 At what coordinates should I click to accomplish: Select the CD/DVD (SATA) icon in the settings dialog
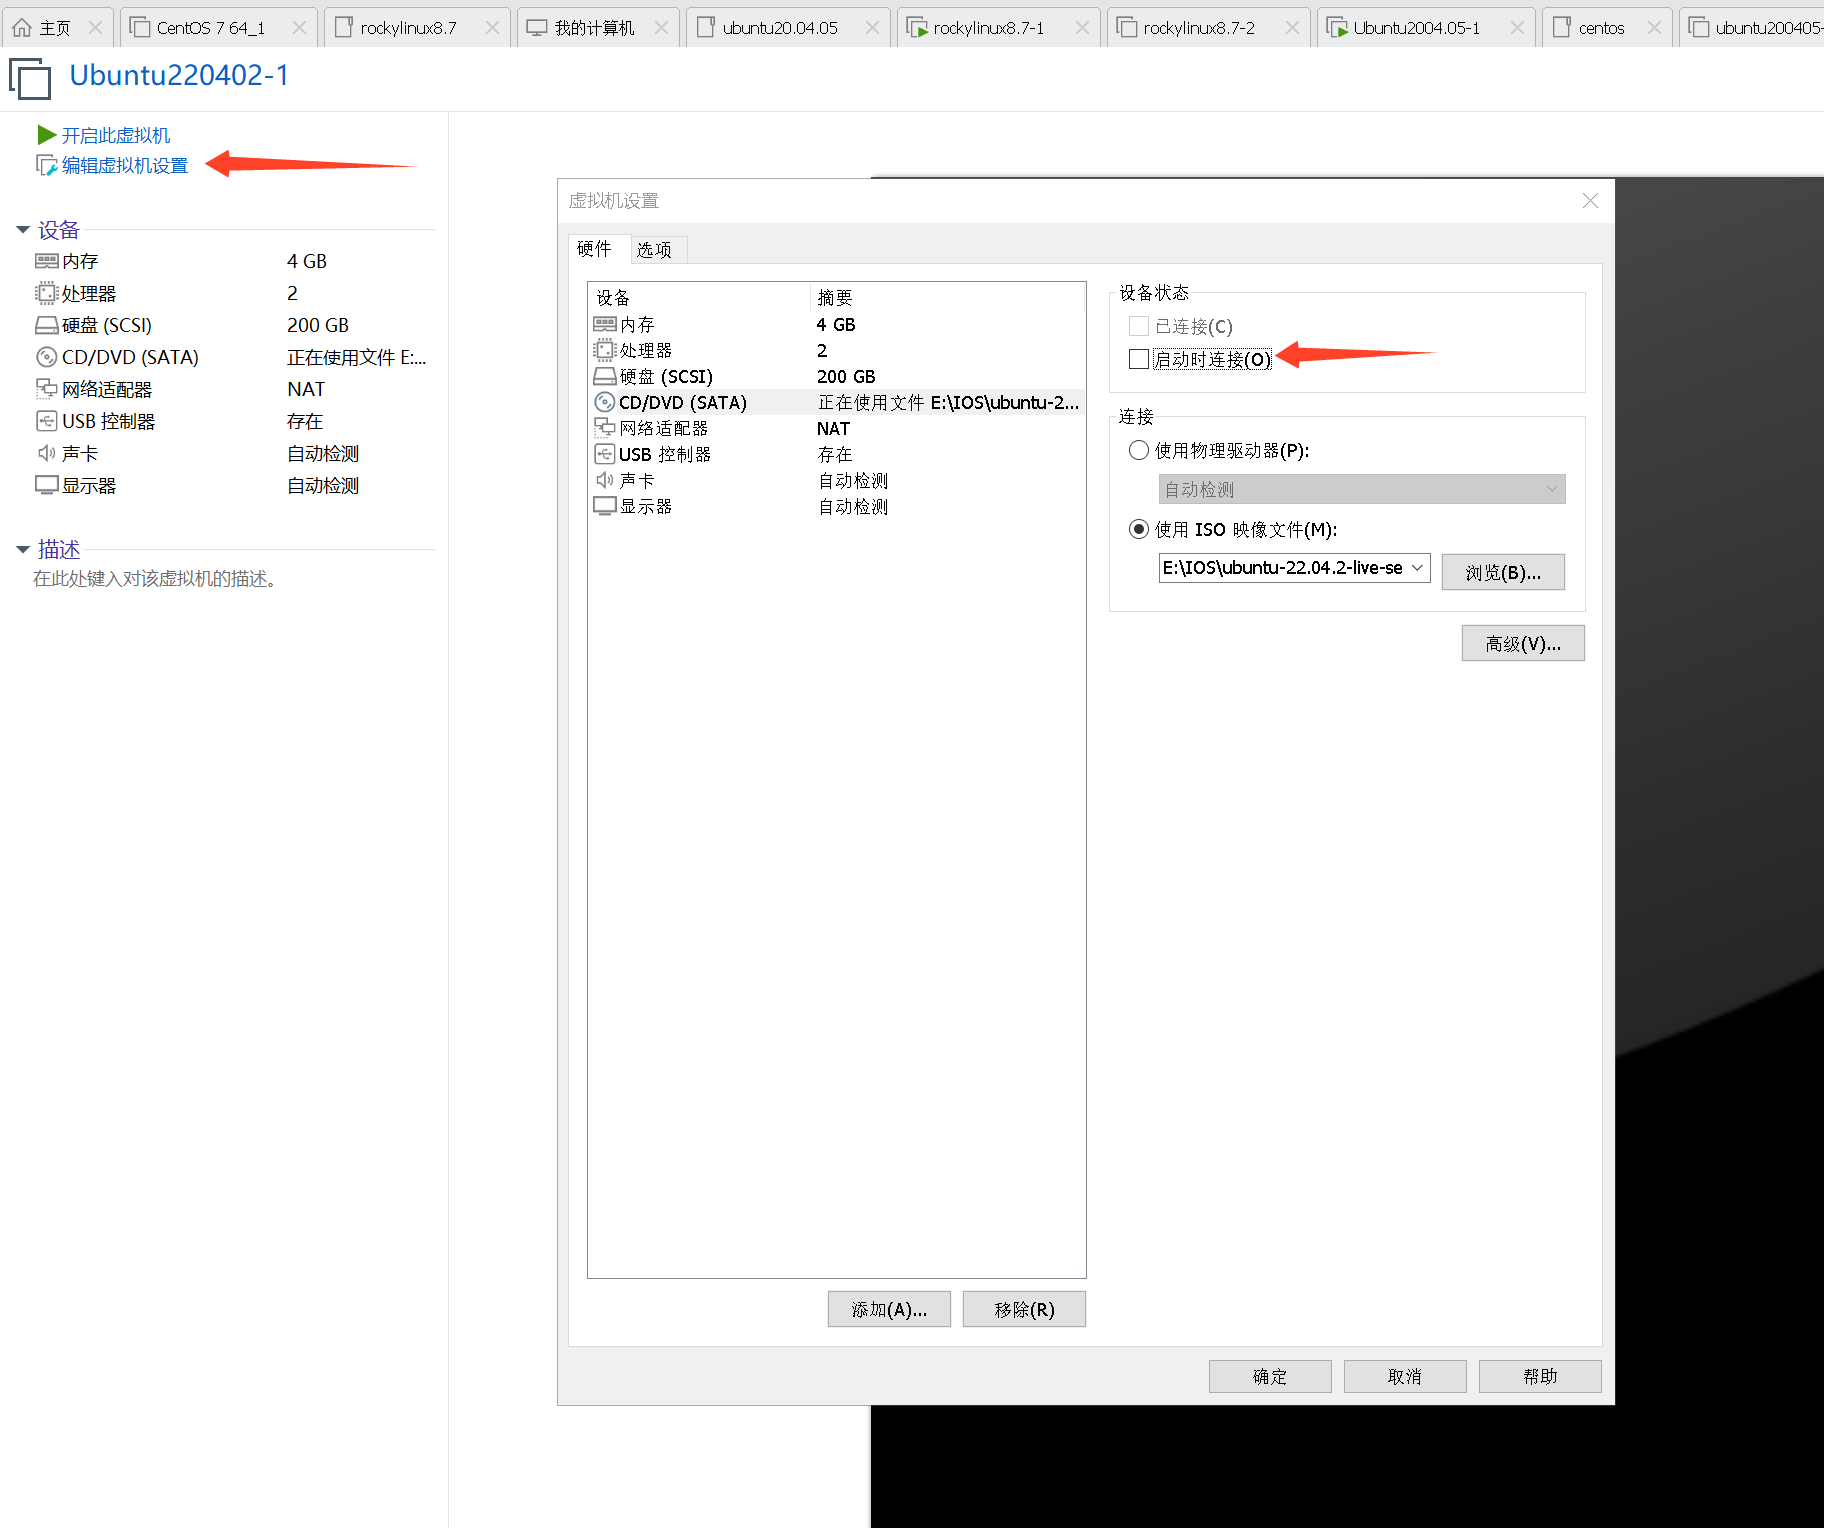coord(604,402)
